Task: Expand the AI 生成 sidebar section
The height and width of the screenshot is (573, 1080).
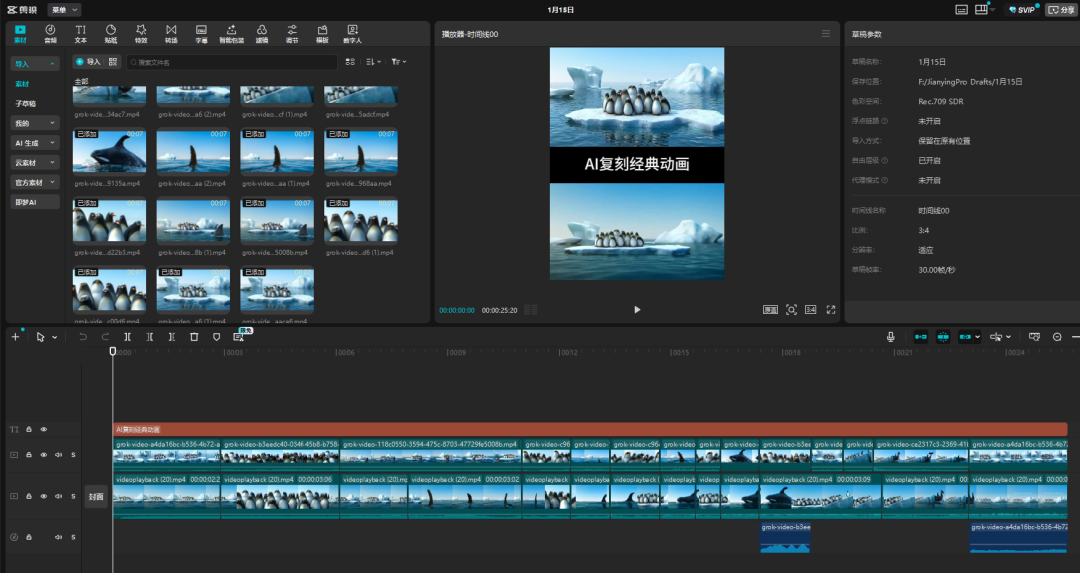Action: click(35, 143)
